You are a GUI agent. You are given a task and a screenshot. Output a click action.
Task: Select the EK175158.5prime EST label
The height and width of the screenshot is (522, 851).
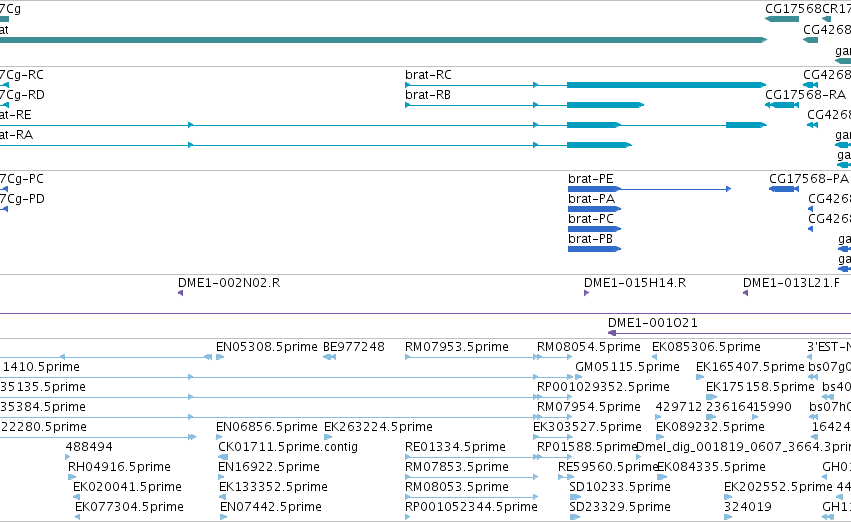click(x=760, y=387)
